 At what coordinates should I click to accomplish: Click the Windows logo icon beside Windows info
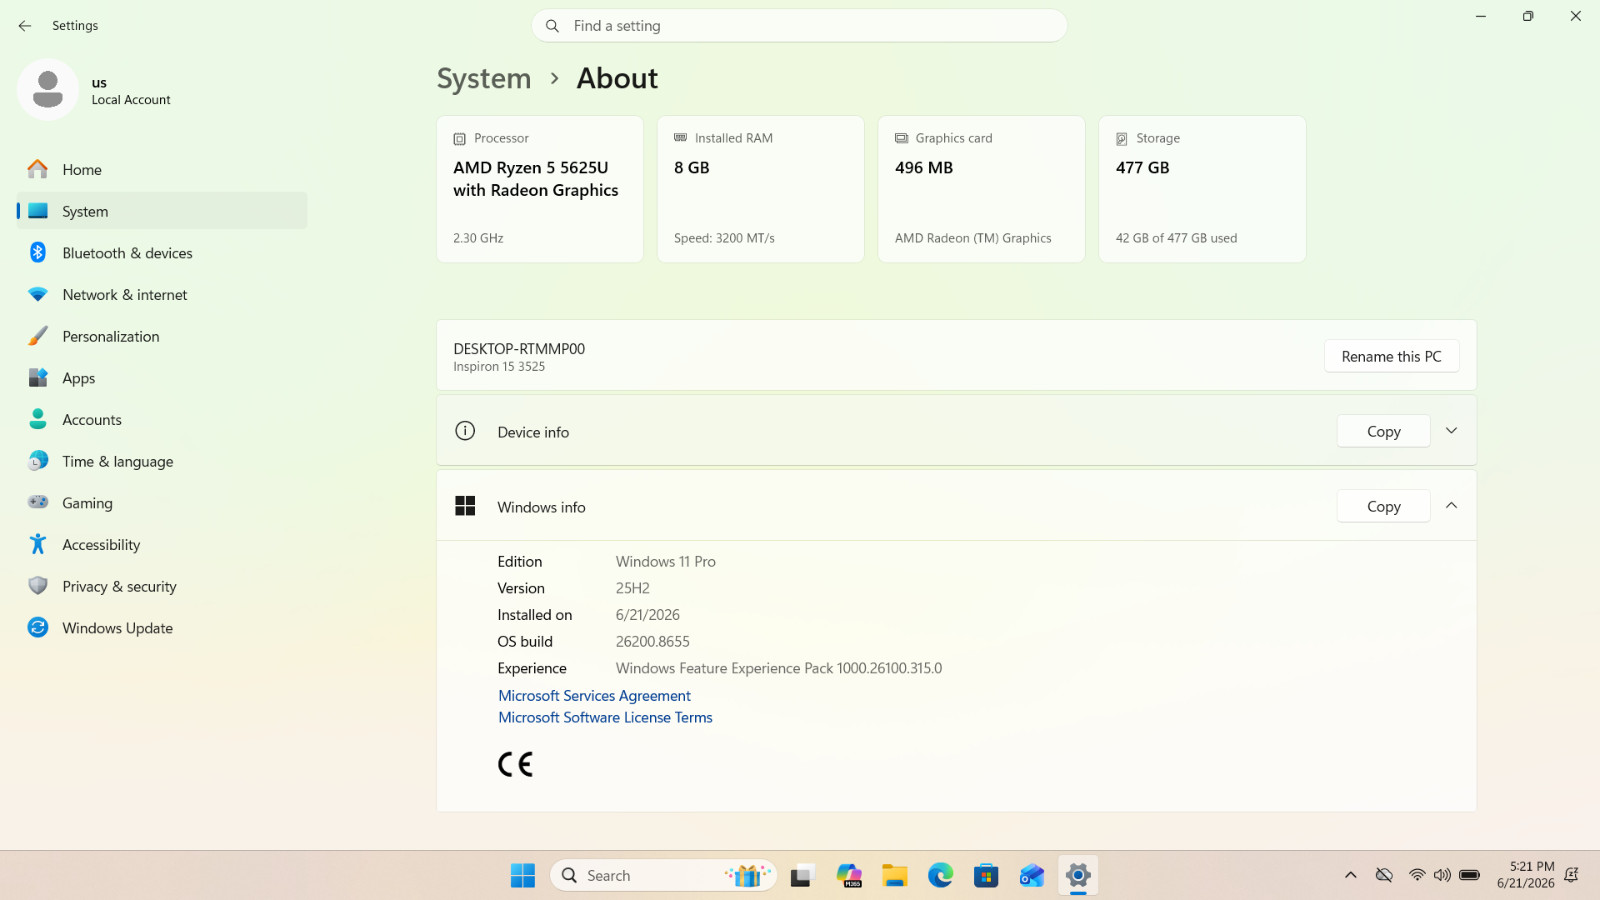click(465, 506)
